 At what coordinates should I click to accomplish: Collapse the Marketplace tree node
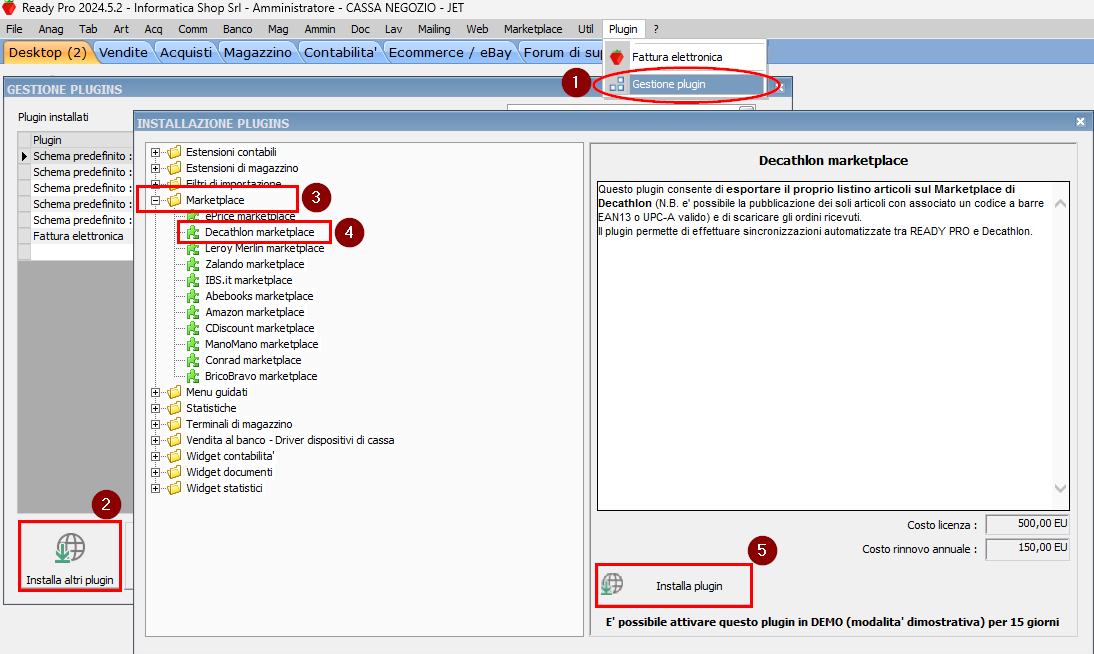(x=156, y=200)
